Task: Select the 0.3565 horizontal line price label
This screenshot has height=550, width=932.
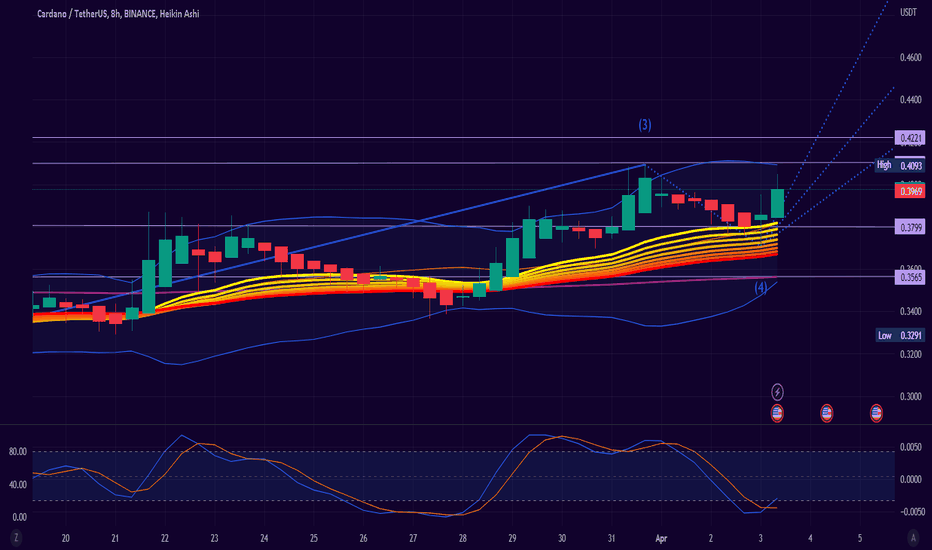Action: [910, 277]
